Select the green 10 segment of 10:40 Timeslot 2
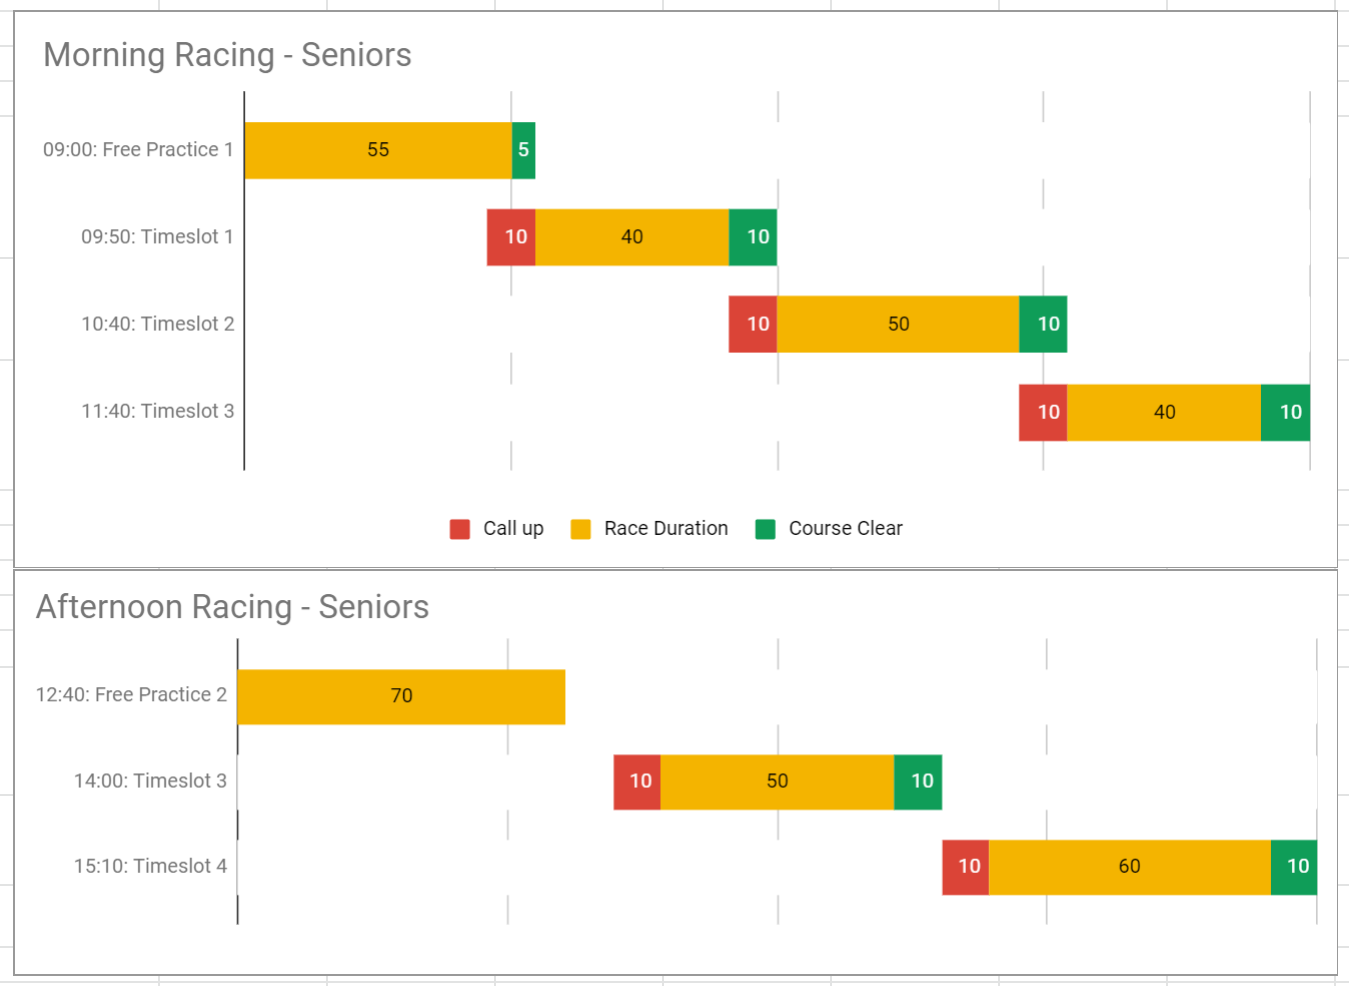Screen dimensions: 1349x986 click(1043, 324)
